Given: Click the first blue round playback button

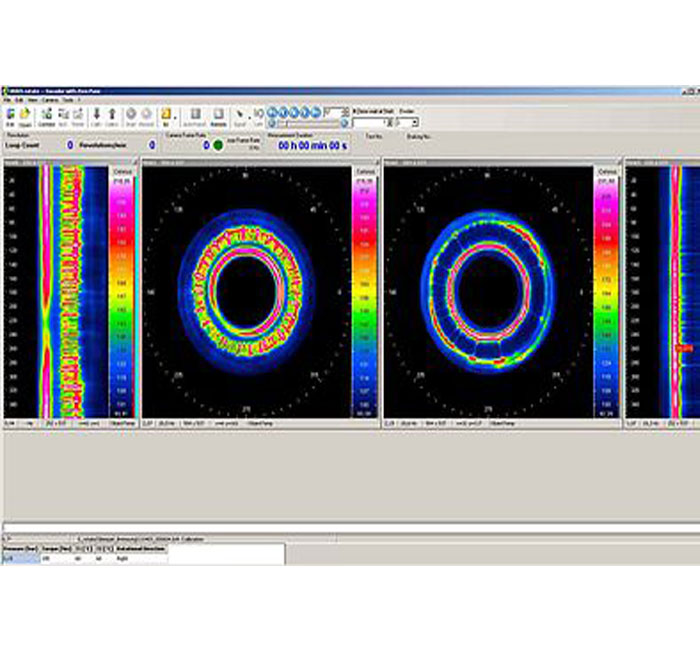Looking at the screenshot, I should click(x=272, y=112).
